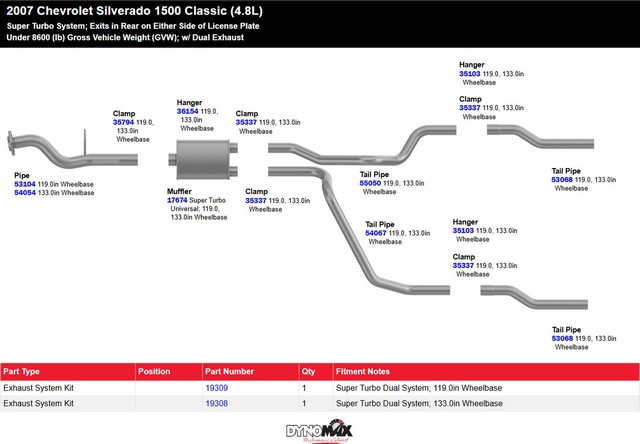Open clamp part number 35794
The height and width of the screenshot is (444, 640).
[x=124, y=122]
